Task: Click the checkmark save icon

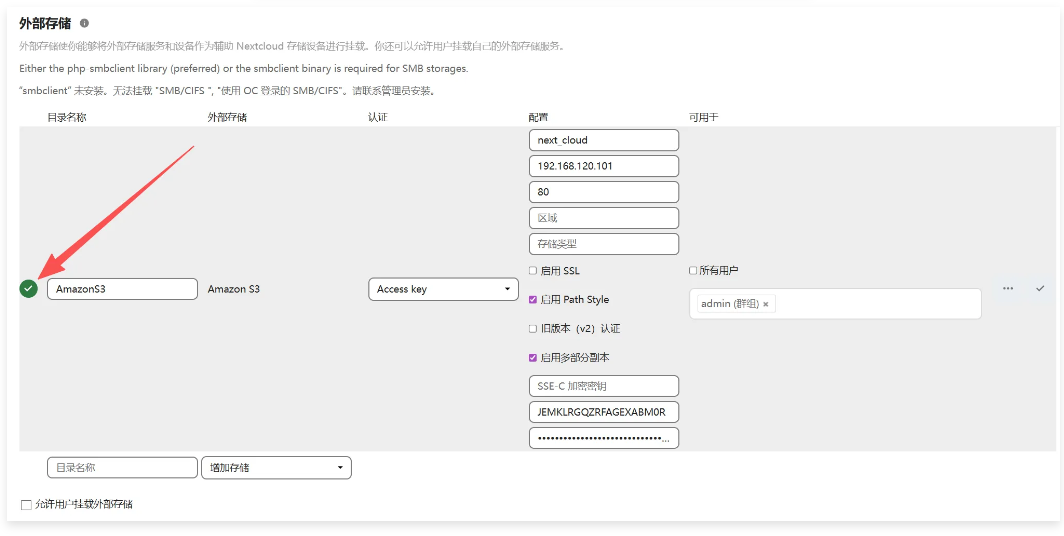Action: [1039, 288]
